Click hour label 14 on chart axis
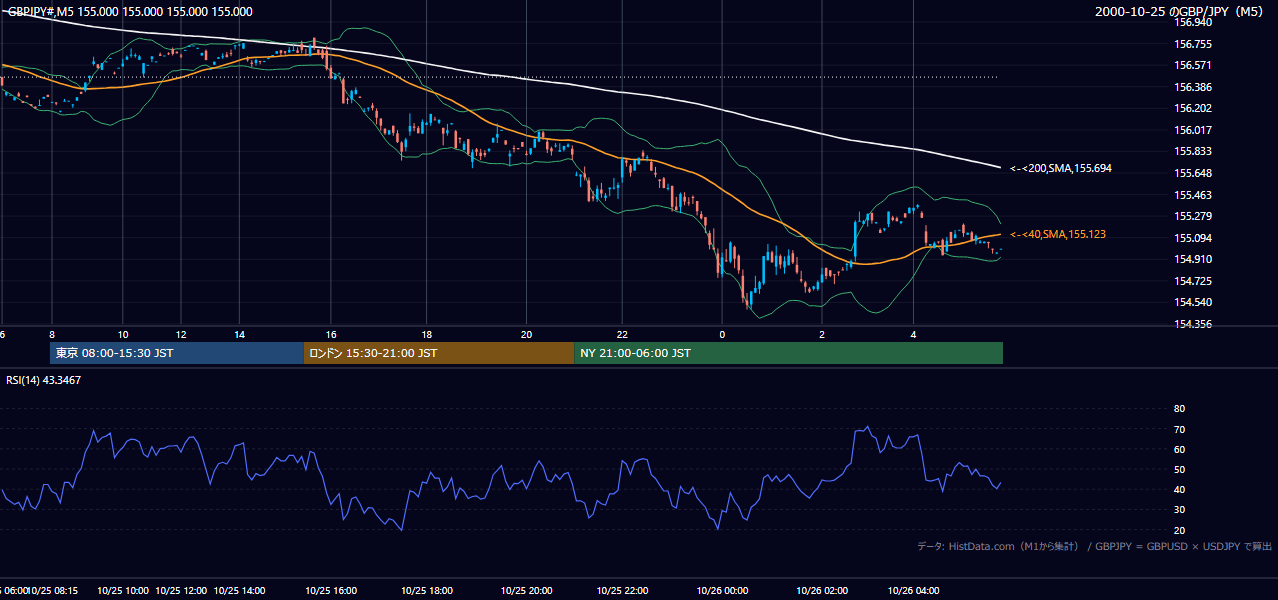The width and height of the screenshot is (1278, 600). [x=240, y=334]
